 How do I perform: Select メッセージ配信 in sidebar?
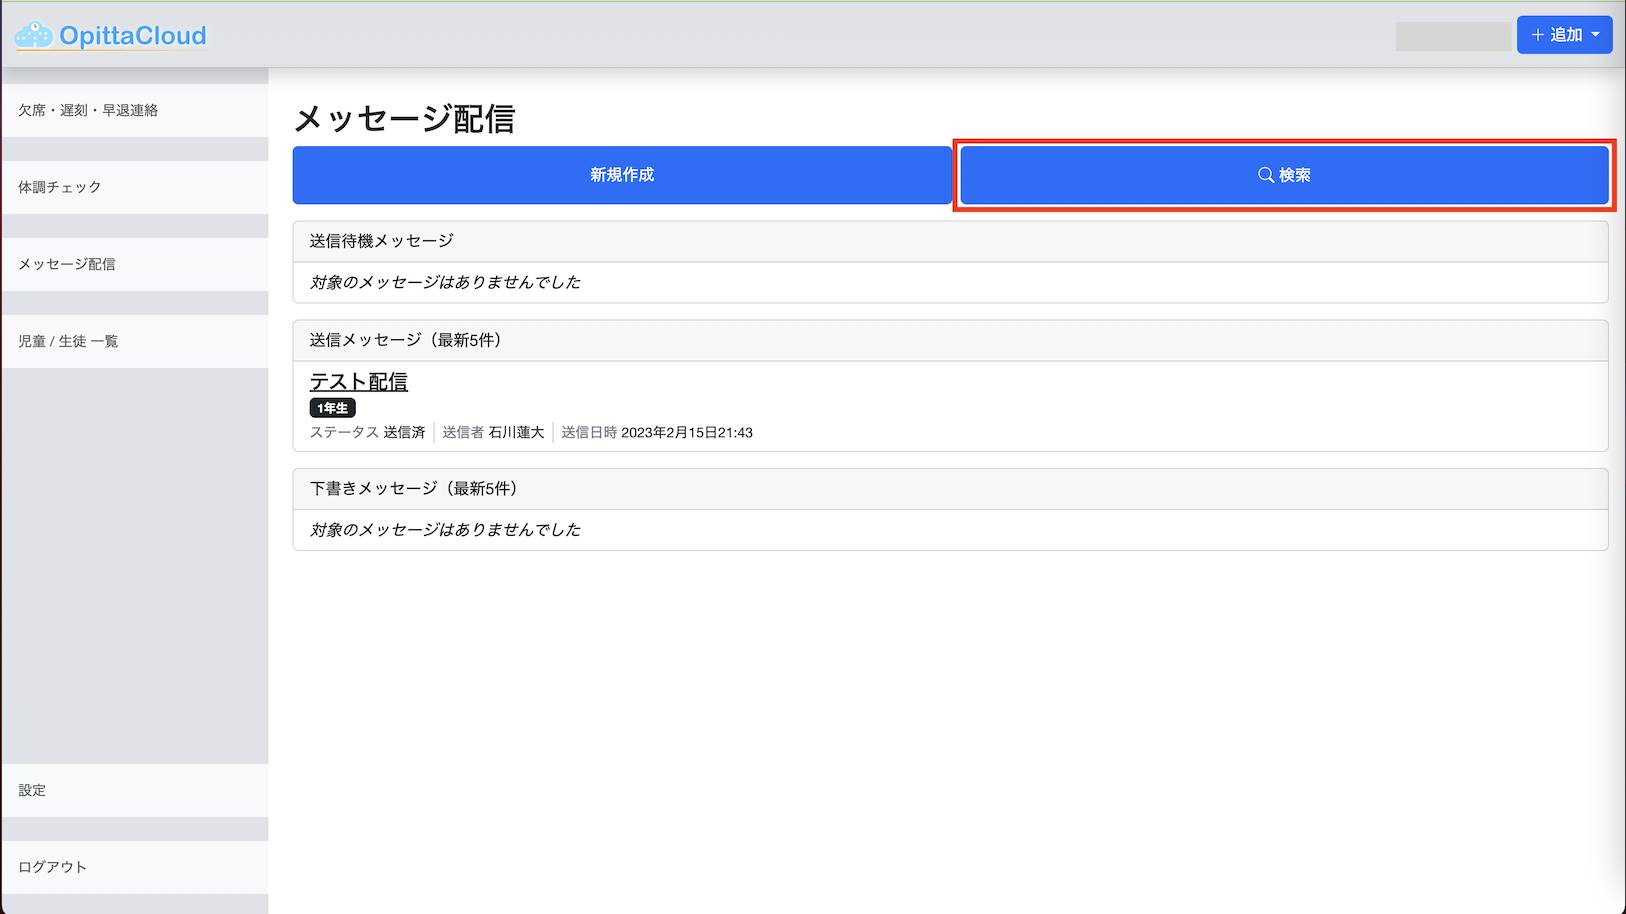coord(135,264)
